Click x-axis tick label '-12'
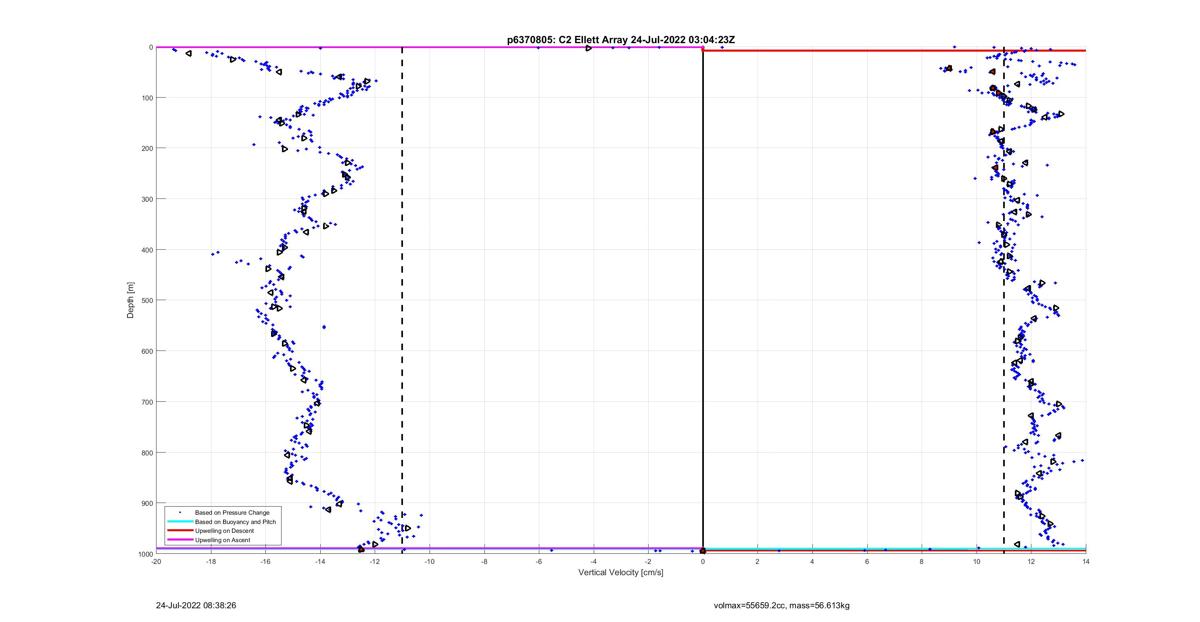 375,560
